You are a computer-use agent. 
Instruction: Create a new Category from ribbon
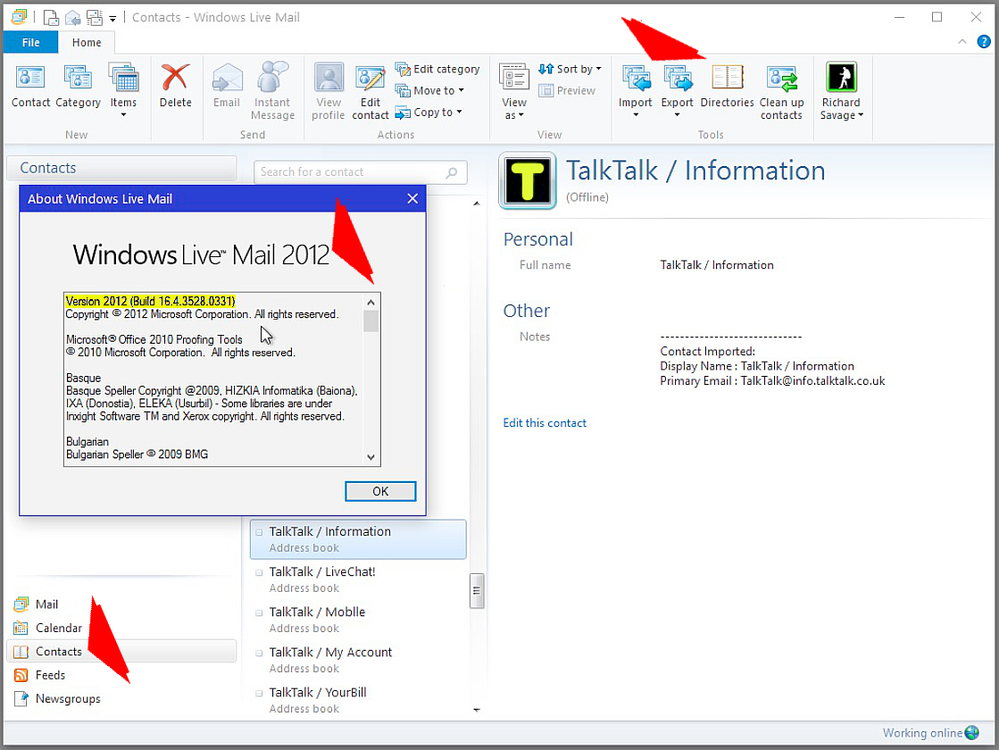pyautogui.click(x=78, y=86)
